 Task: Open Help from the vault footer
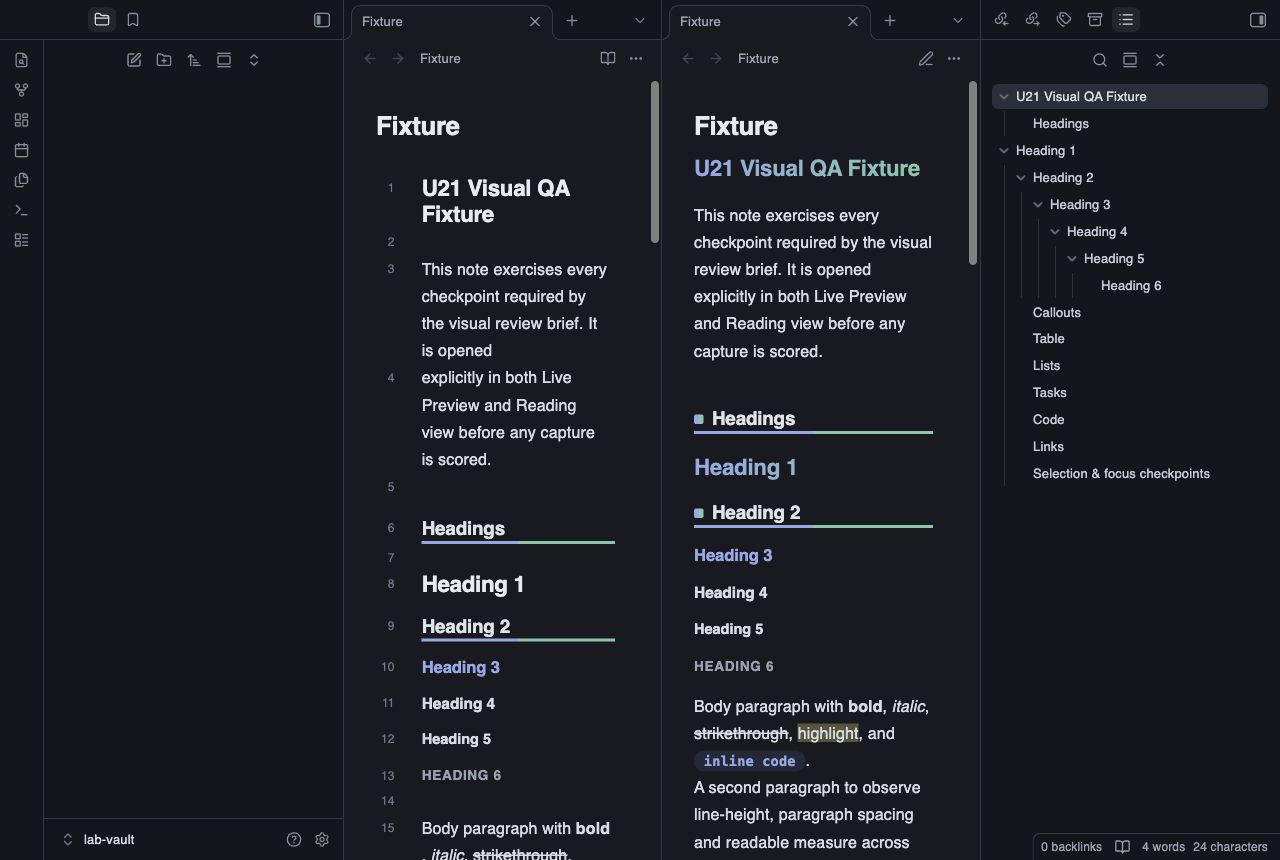coord(294,840)
